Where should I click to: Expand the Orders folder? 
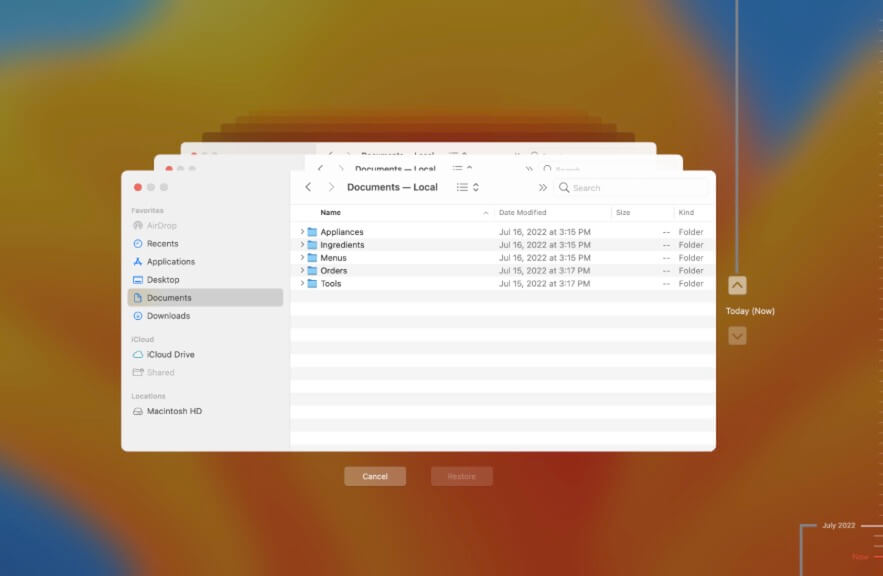tap(303, 270)
